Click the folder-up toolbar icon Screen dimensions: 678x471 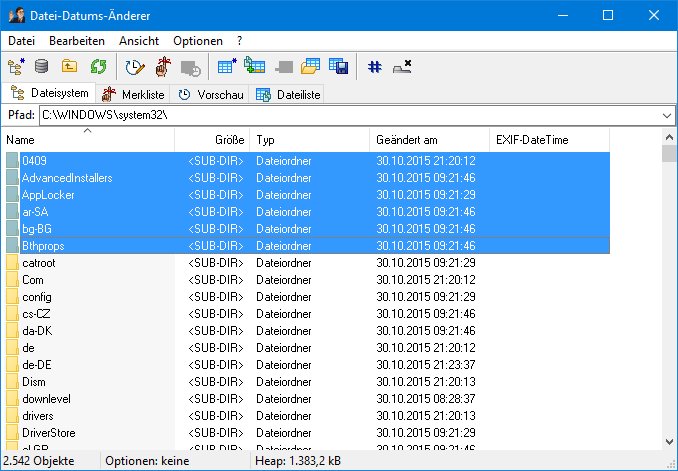(70, 67)
